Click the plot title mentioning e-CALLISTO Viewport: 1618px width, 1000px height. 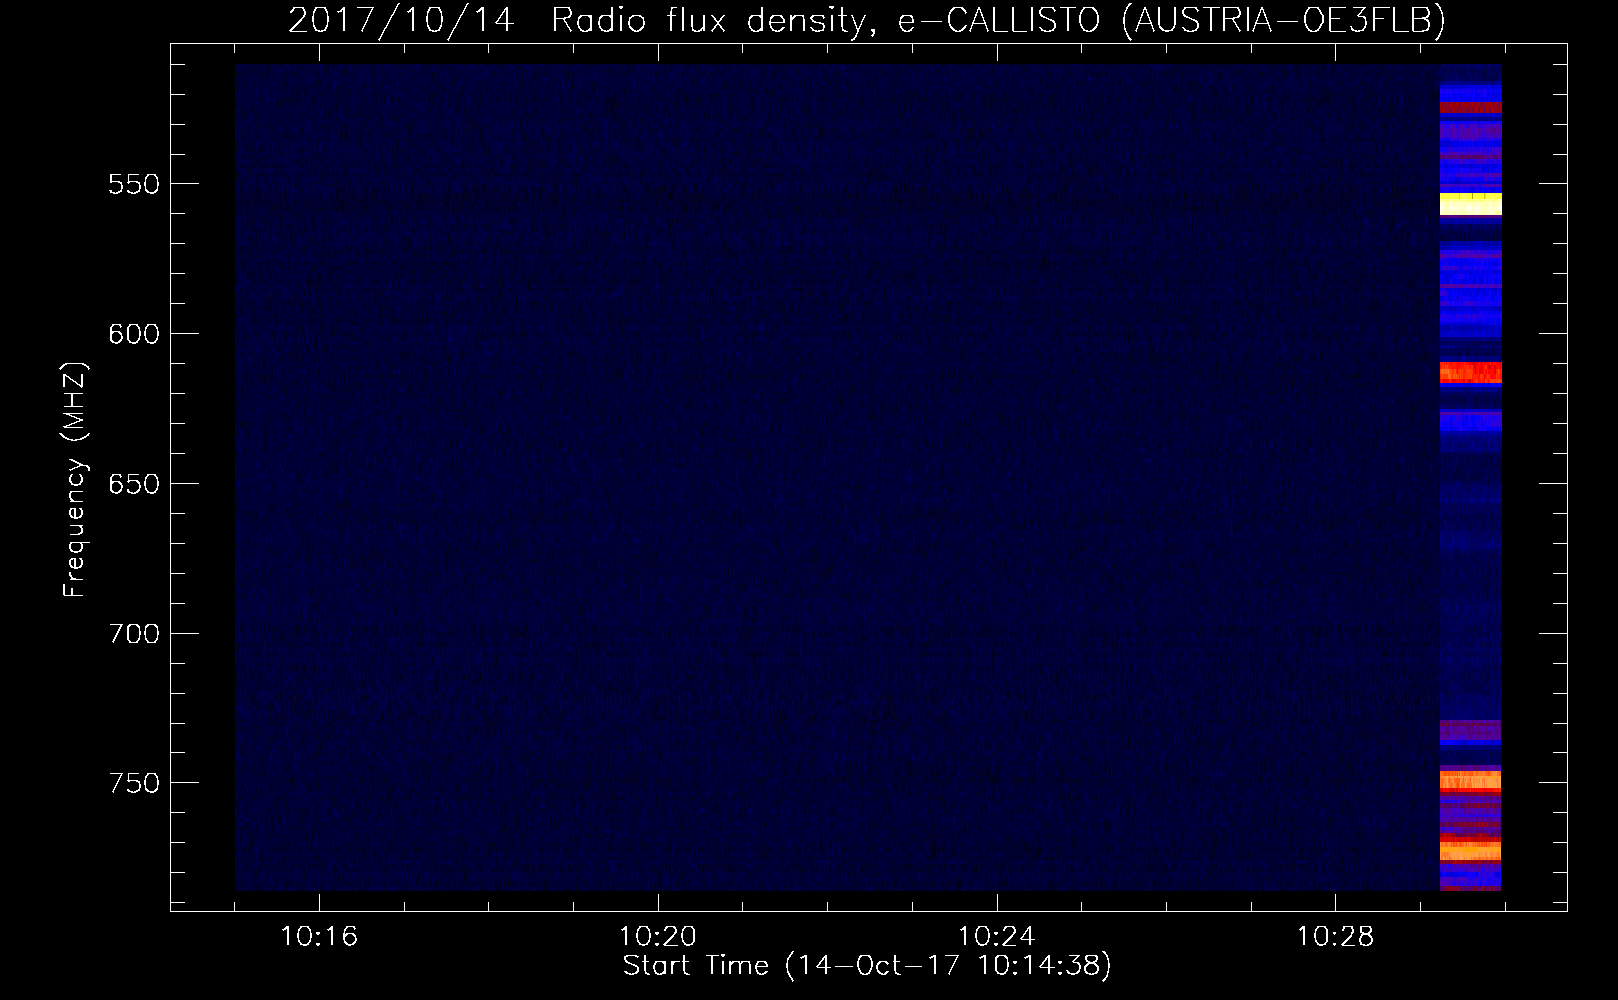point(867,20)
